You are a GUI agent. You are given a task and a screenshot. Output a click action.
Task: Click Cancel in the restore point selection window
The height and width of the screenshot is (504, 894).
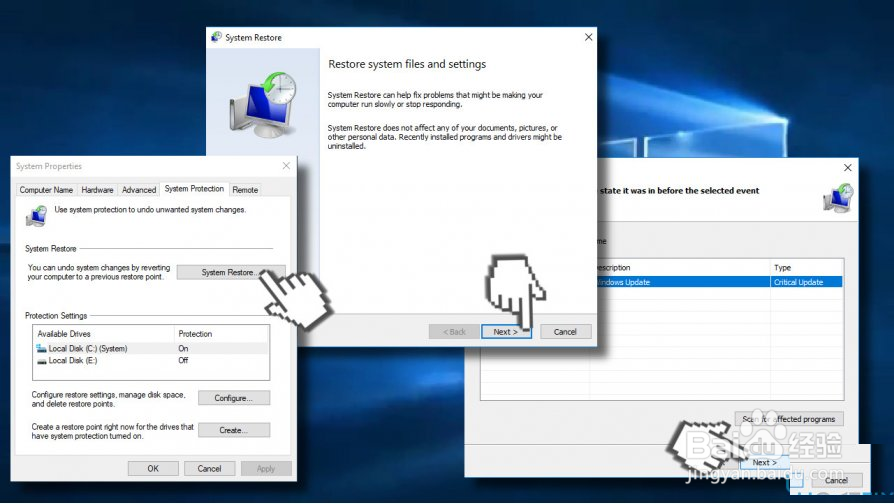tap(836, 481)
